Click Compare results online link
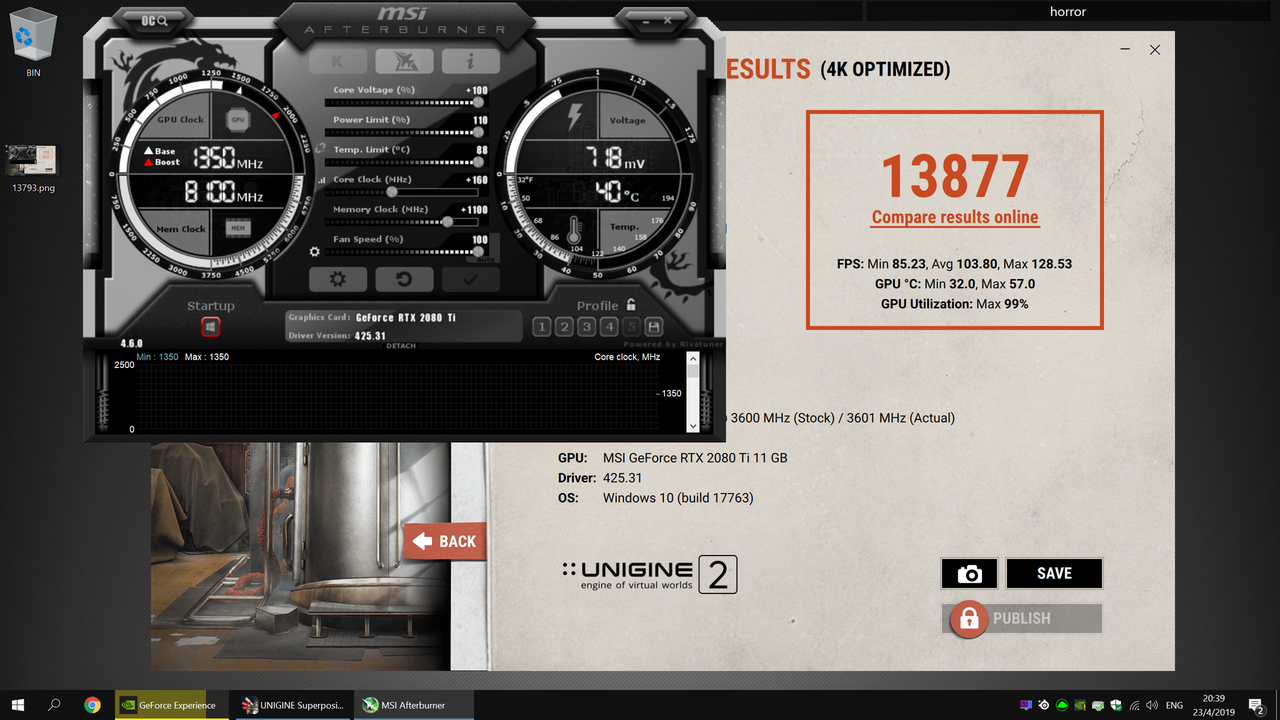1280x720 pixels. (x=955, y=217)
